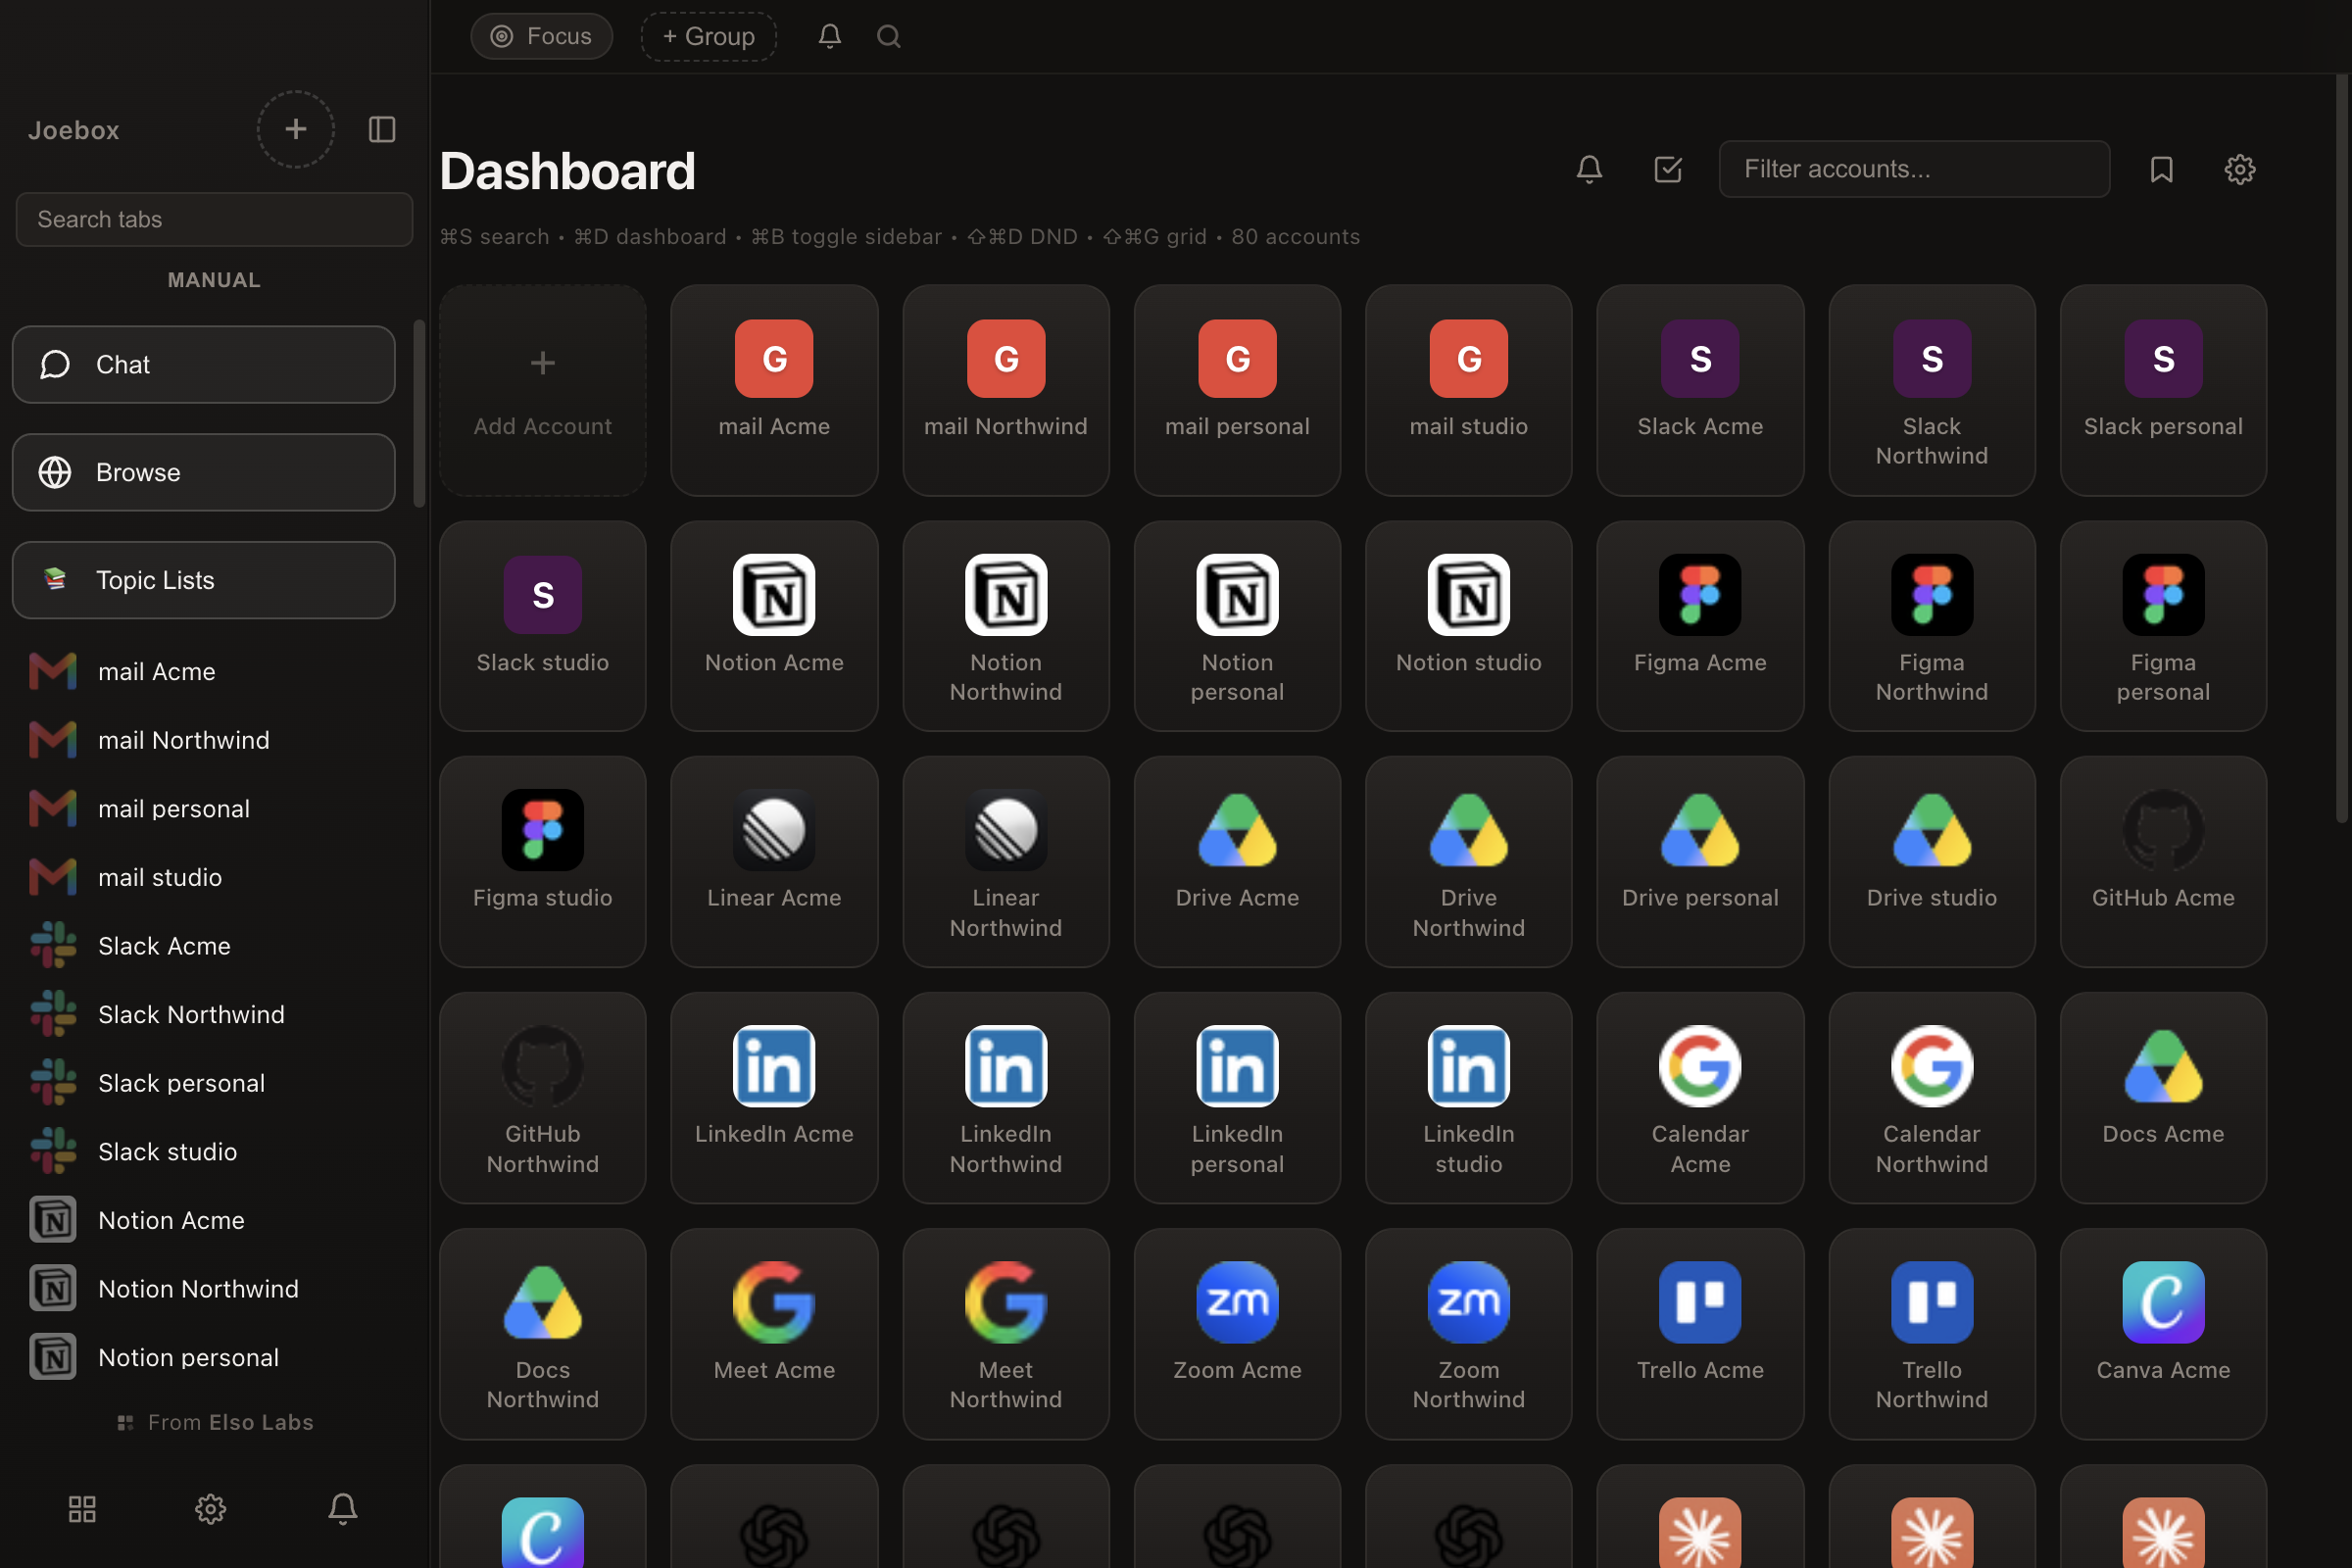Image resolution: width=2352 pixels, height=1568 pixels.
Task: Open the Canva Acme account card
Action: [x=2163, y=1334]
